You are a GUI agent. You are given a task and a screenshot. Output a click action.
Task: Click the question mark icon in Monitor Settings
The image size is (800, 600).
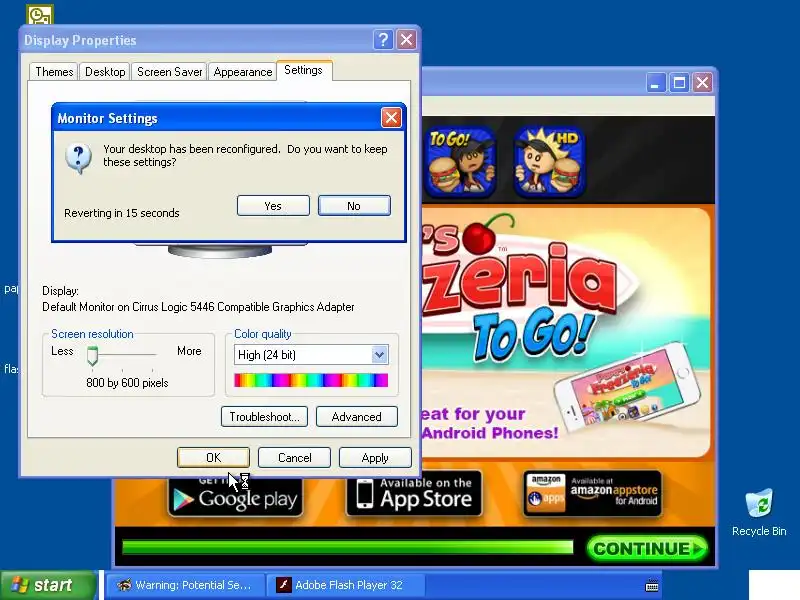click(x=79, y=158)
